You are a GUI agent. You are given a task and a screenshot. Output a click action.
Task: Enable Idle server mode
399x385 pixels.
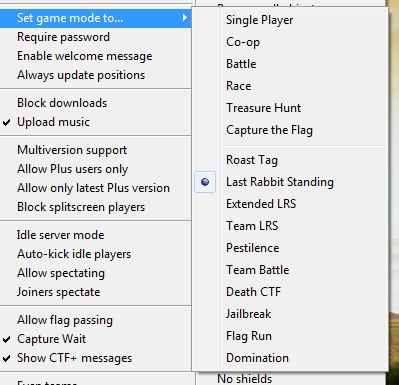[95, 235]
